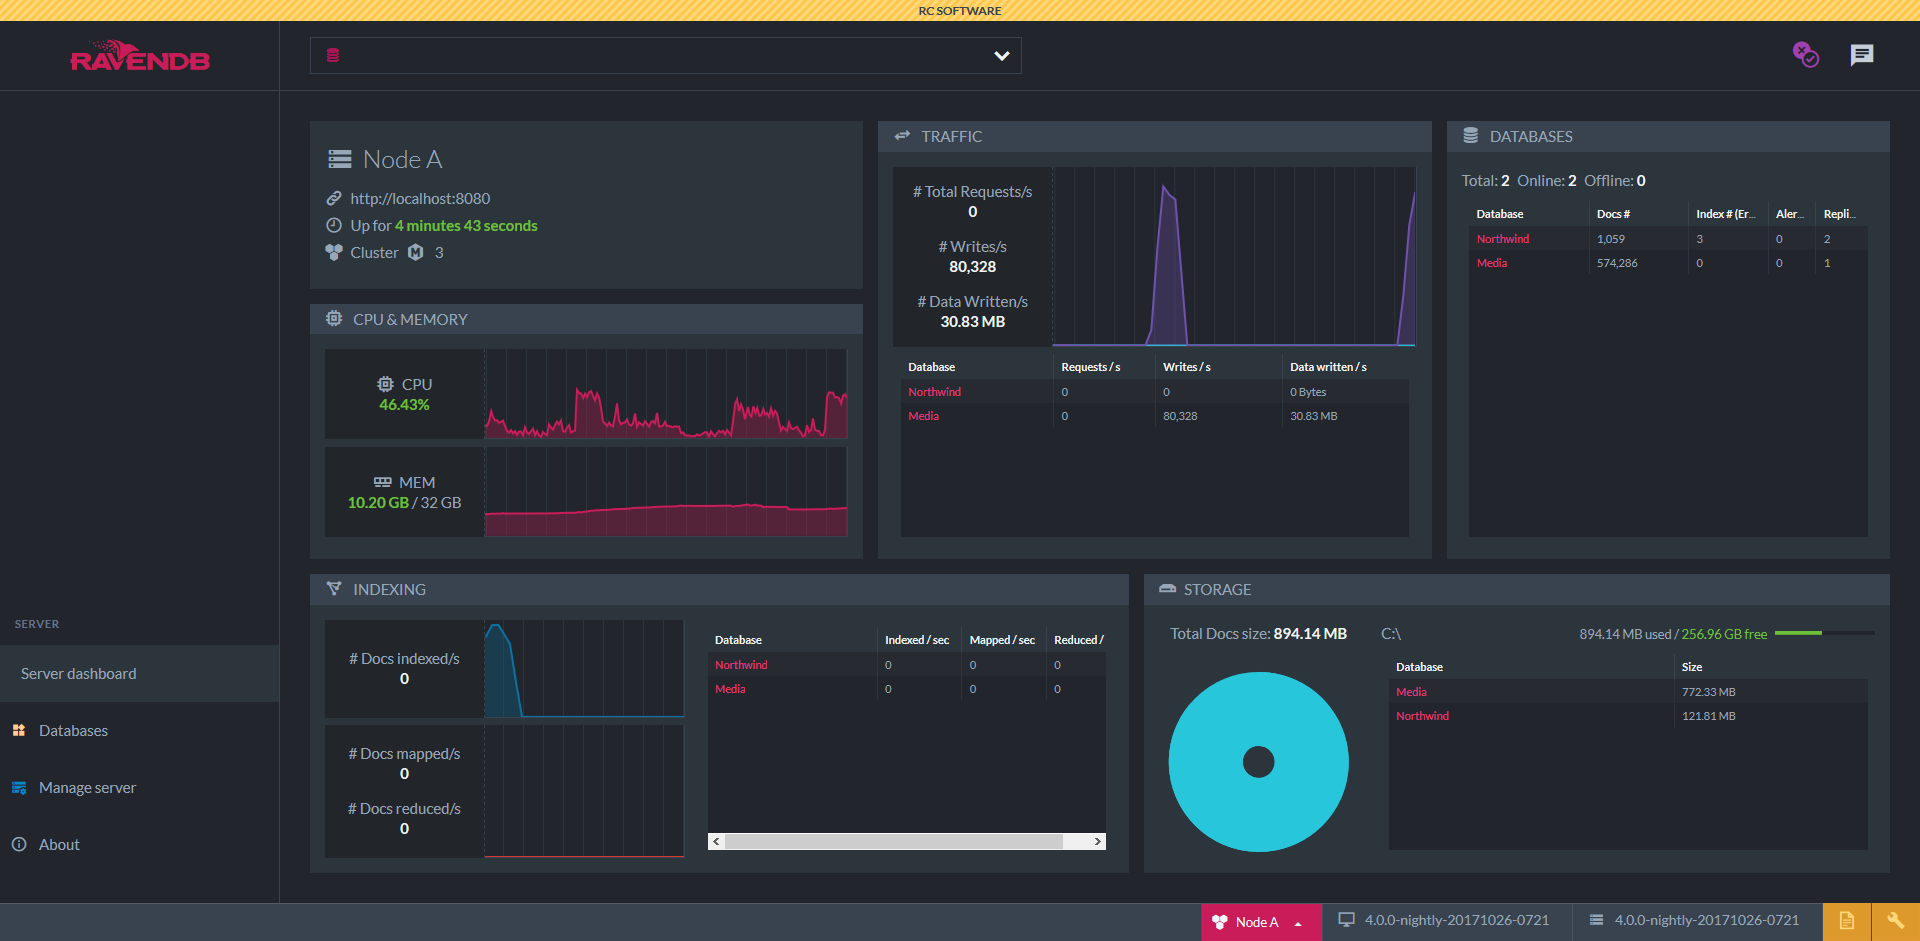1920x941 pixels.
Task: Open the http://localhost:8080 link
Action: 420,198
